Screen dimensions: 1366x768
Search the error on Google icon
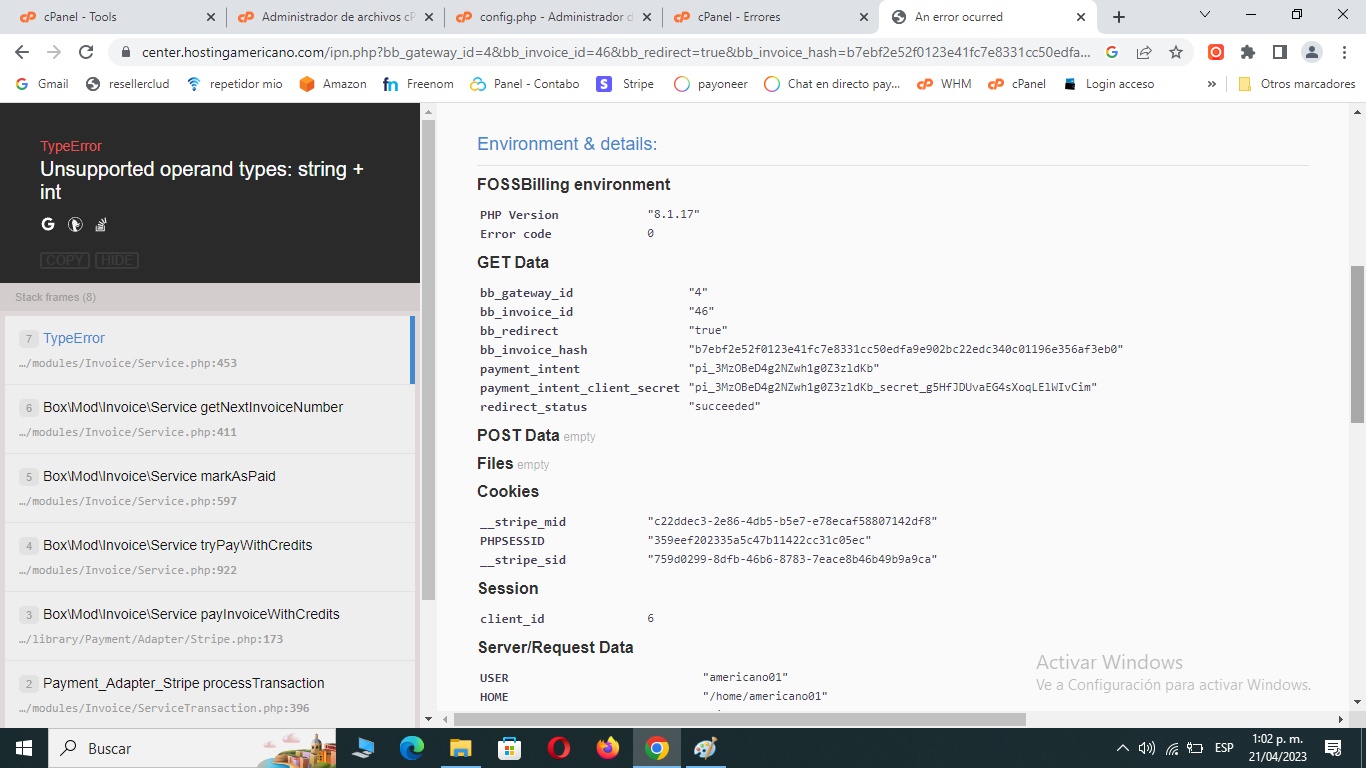point(47,224)
